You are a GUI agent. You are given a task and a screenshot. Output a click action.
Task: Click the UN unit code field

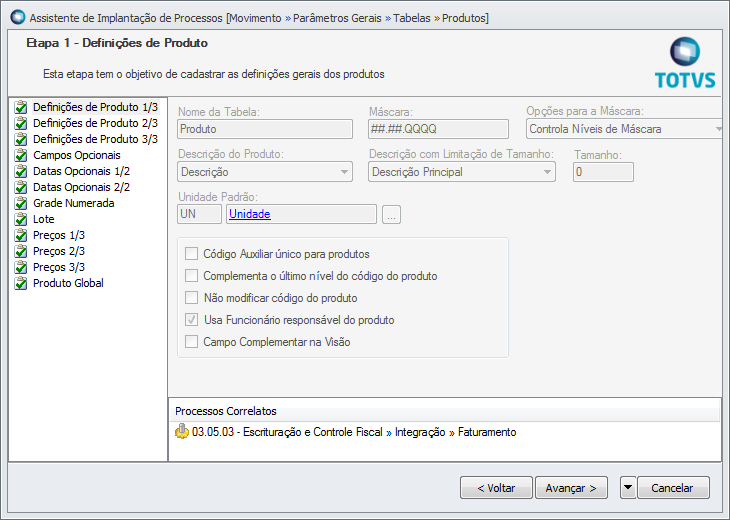(x=199, y=214)
